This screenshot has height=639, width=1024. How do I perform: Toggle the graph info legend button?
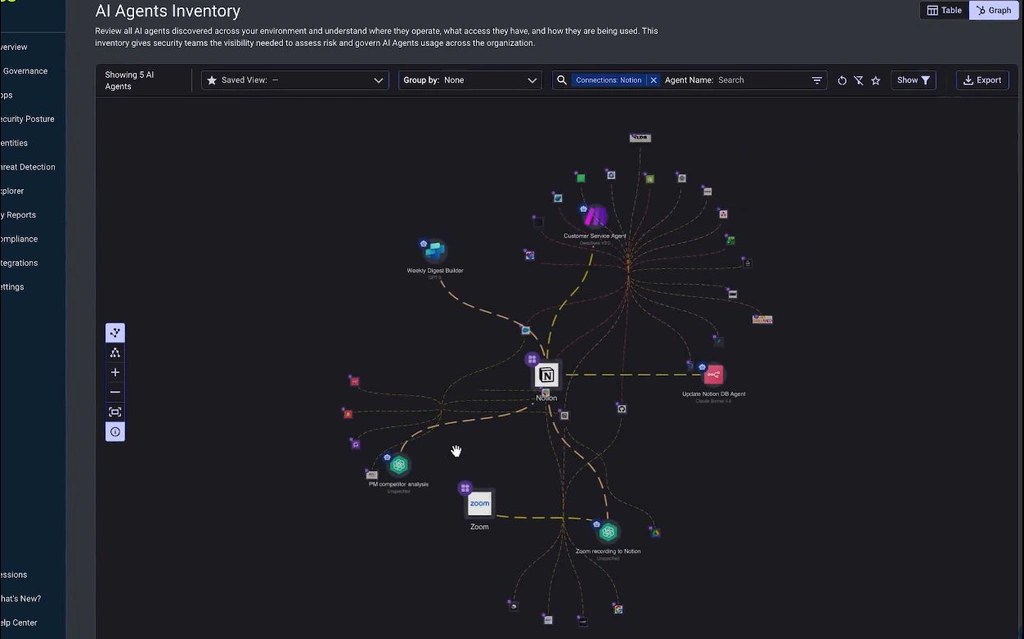point(115,432)
